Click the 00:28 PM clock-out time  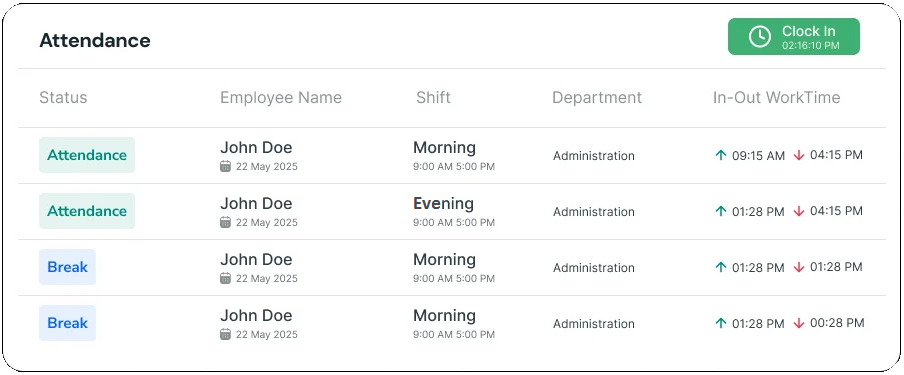[837, 323]
